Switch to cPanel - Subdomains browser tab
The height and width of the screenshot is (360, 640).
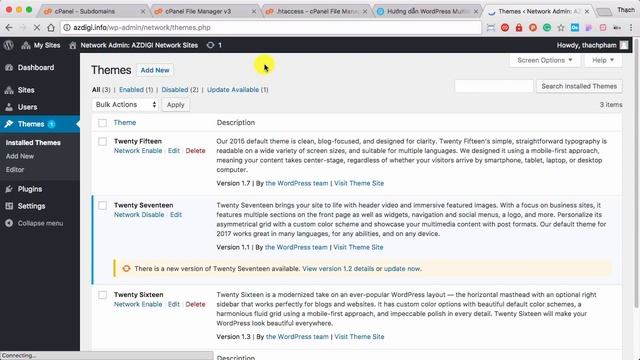tap(93, 11)
